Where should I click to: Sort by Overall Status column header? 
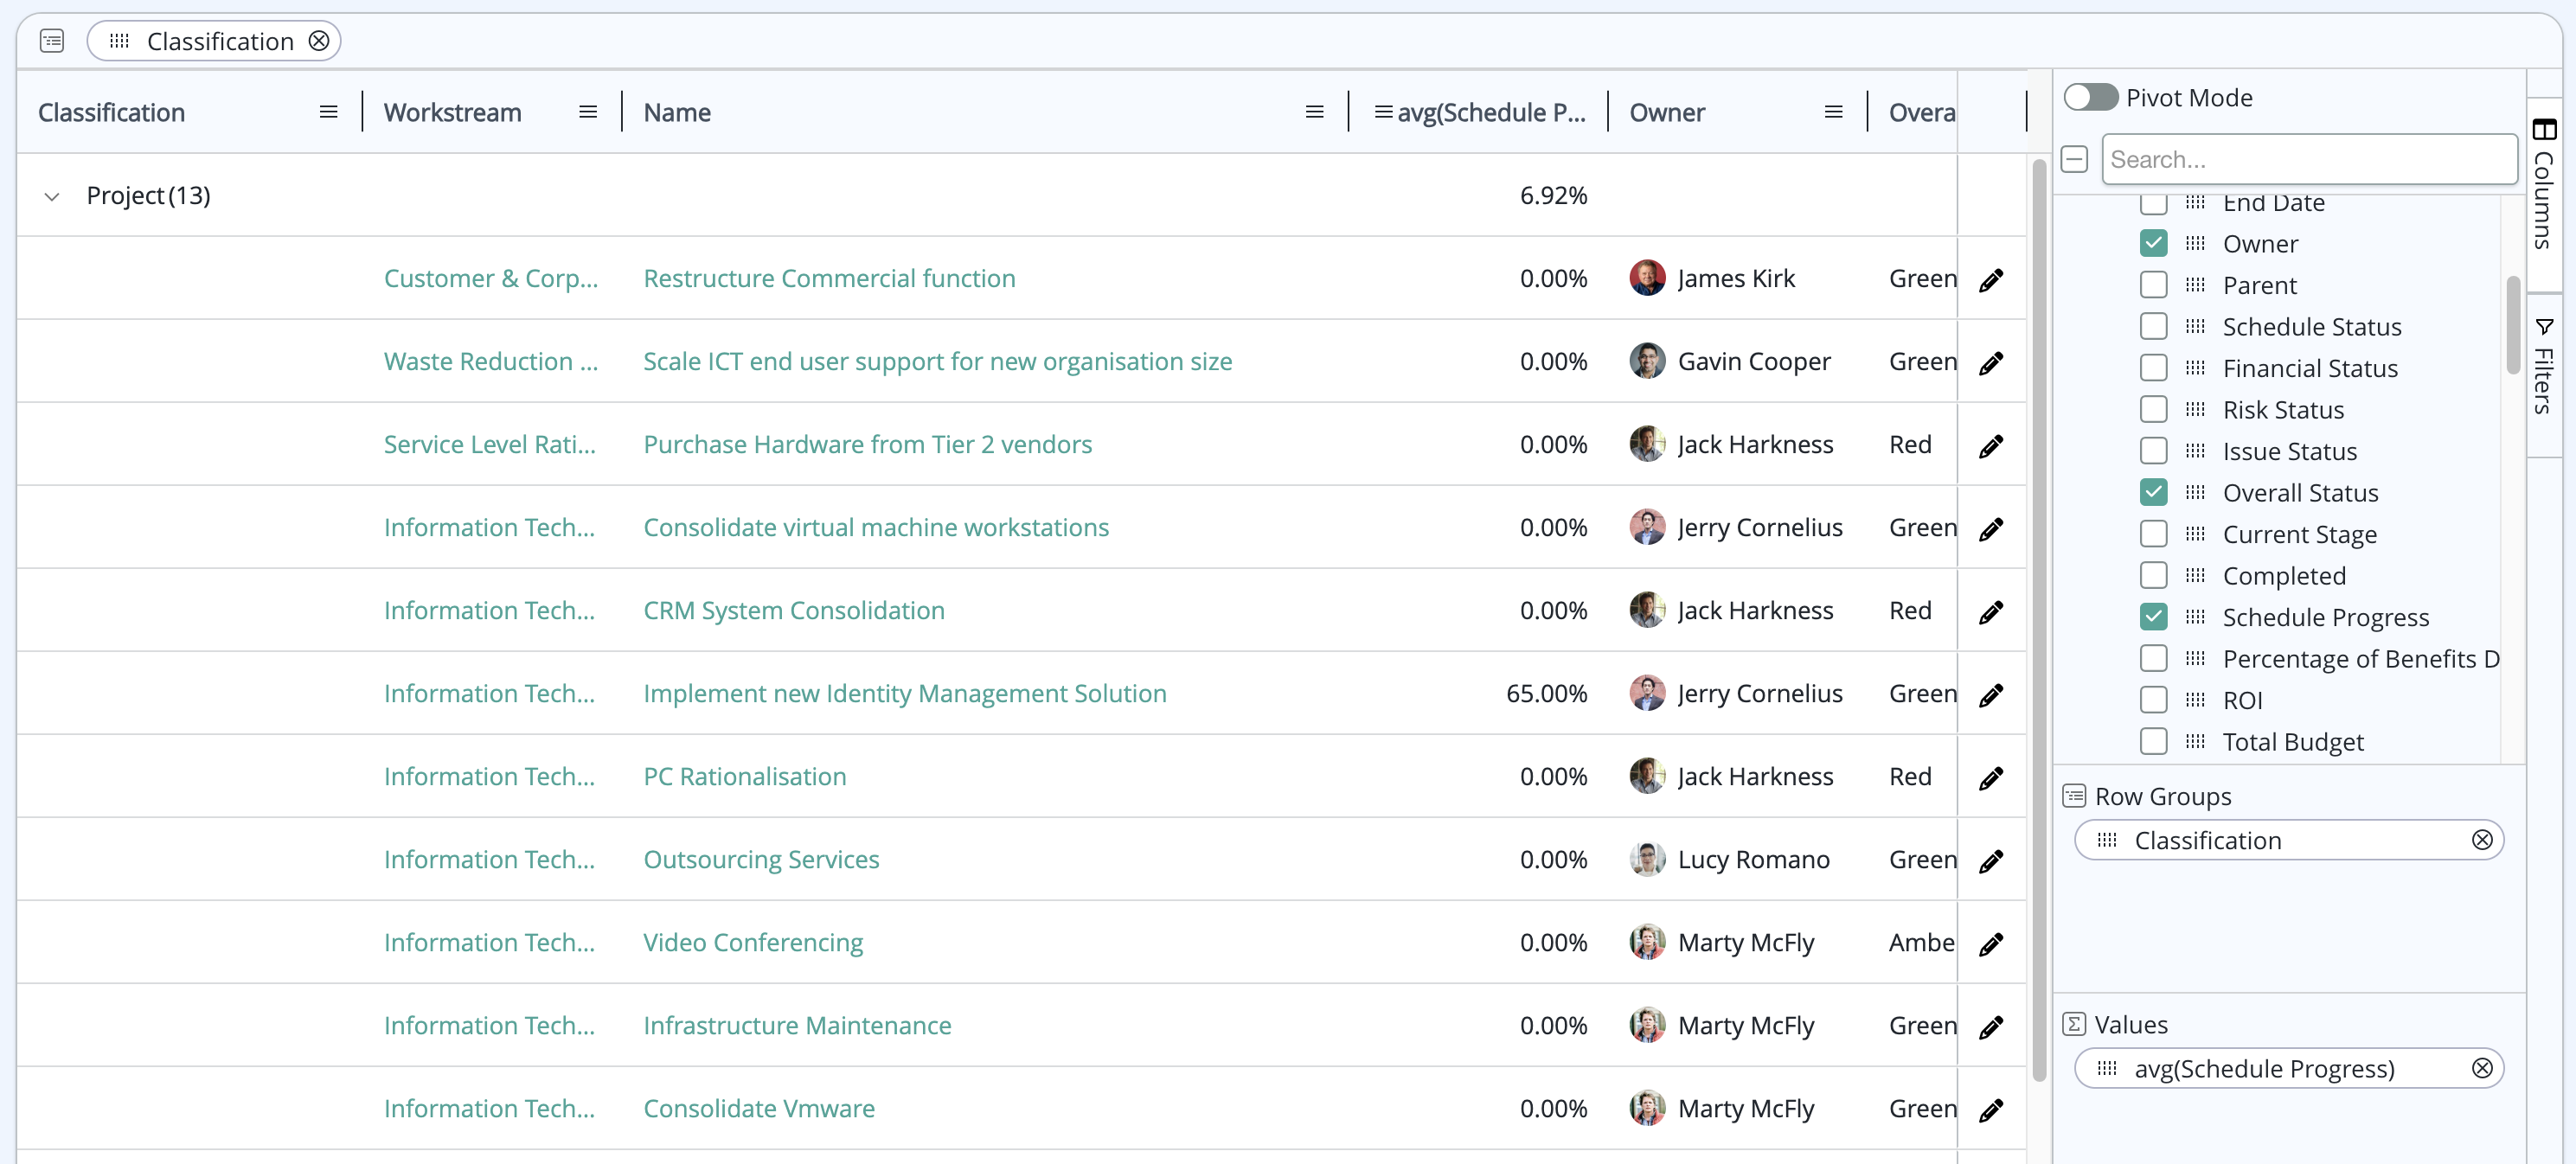[x=1921, y=112]
